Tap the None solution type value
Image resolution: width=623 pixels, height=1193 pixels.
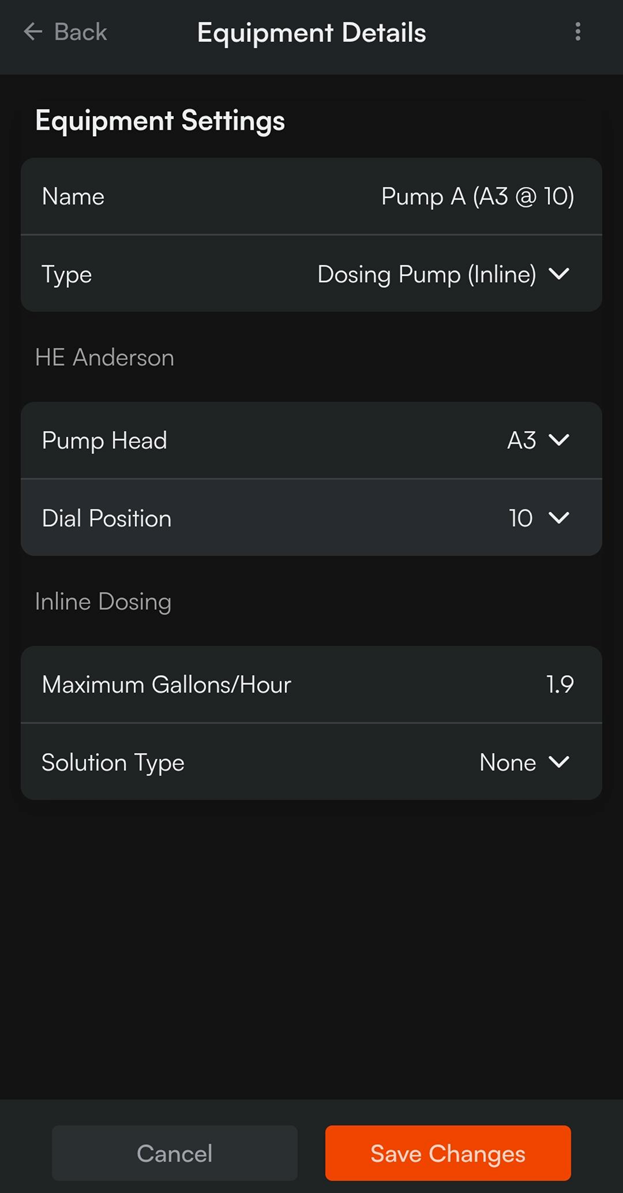(507, 762)
